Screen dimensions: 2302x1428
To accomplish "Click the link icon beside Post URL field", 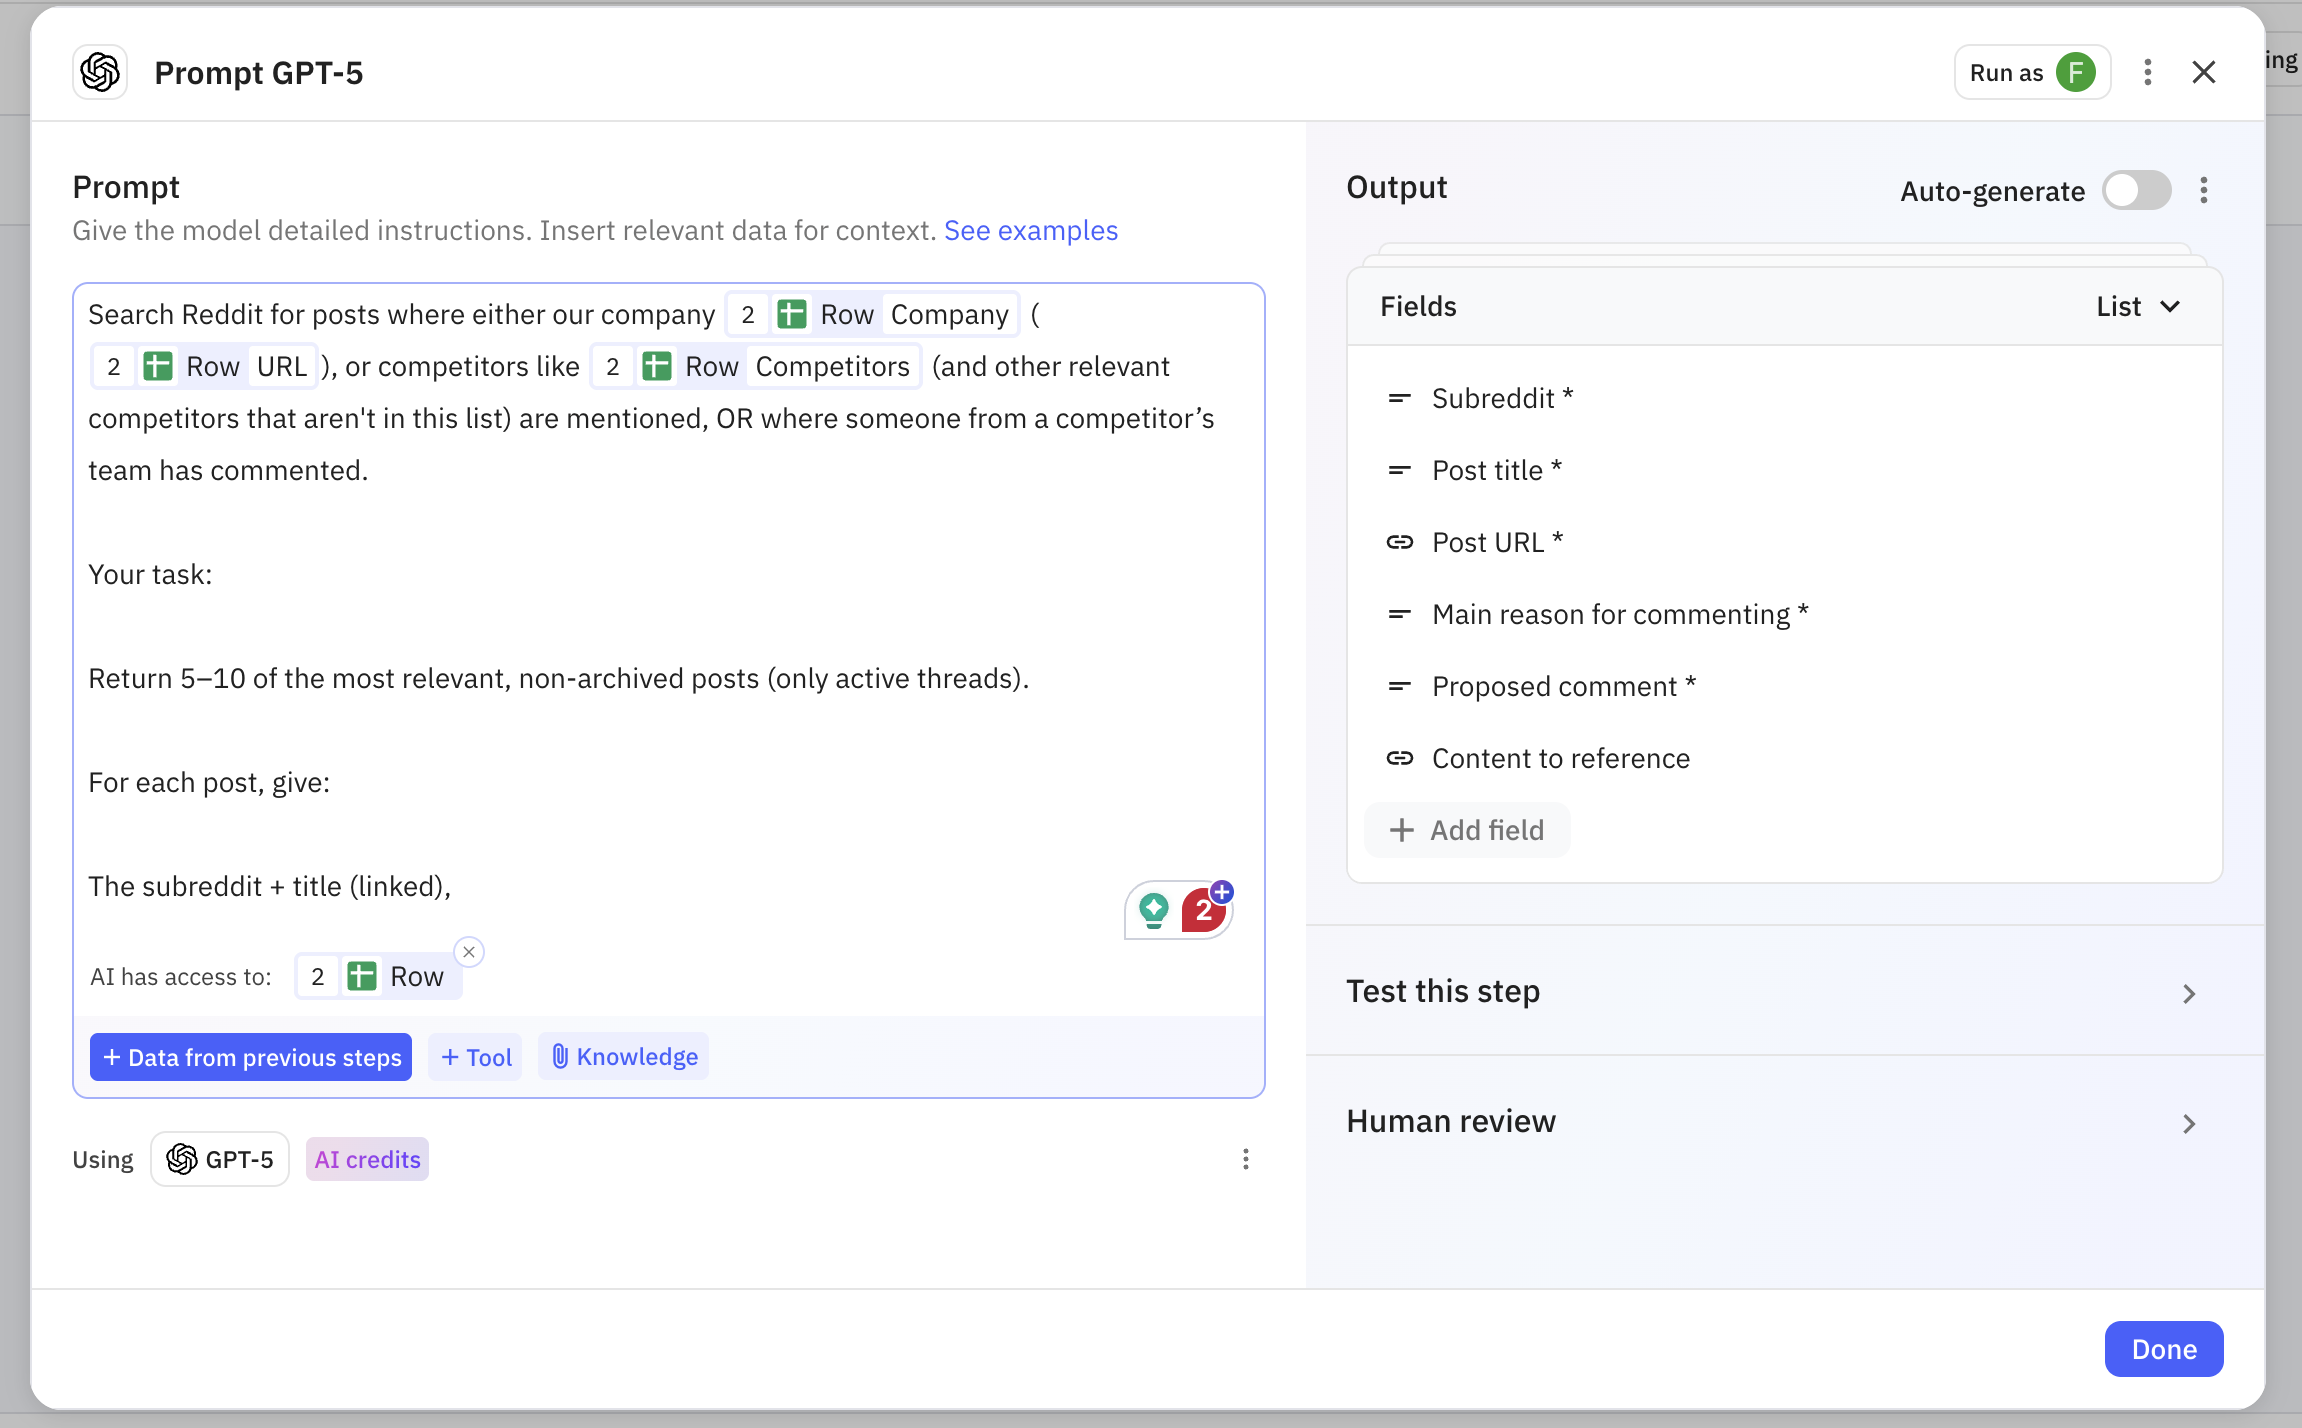I will (x=1399, y=542).
